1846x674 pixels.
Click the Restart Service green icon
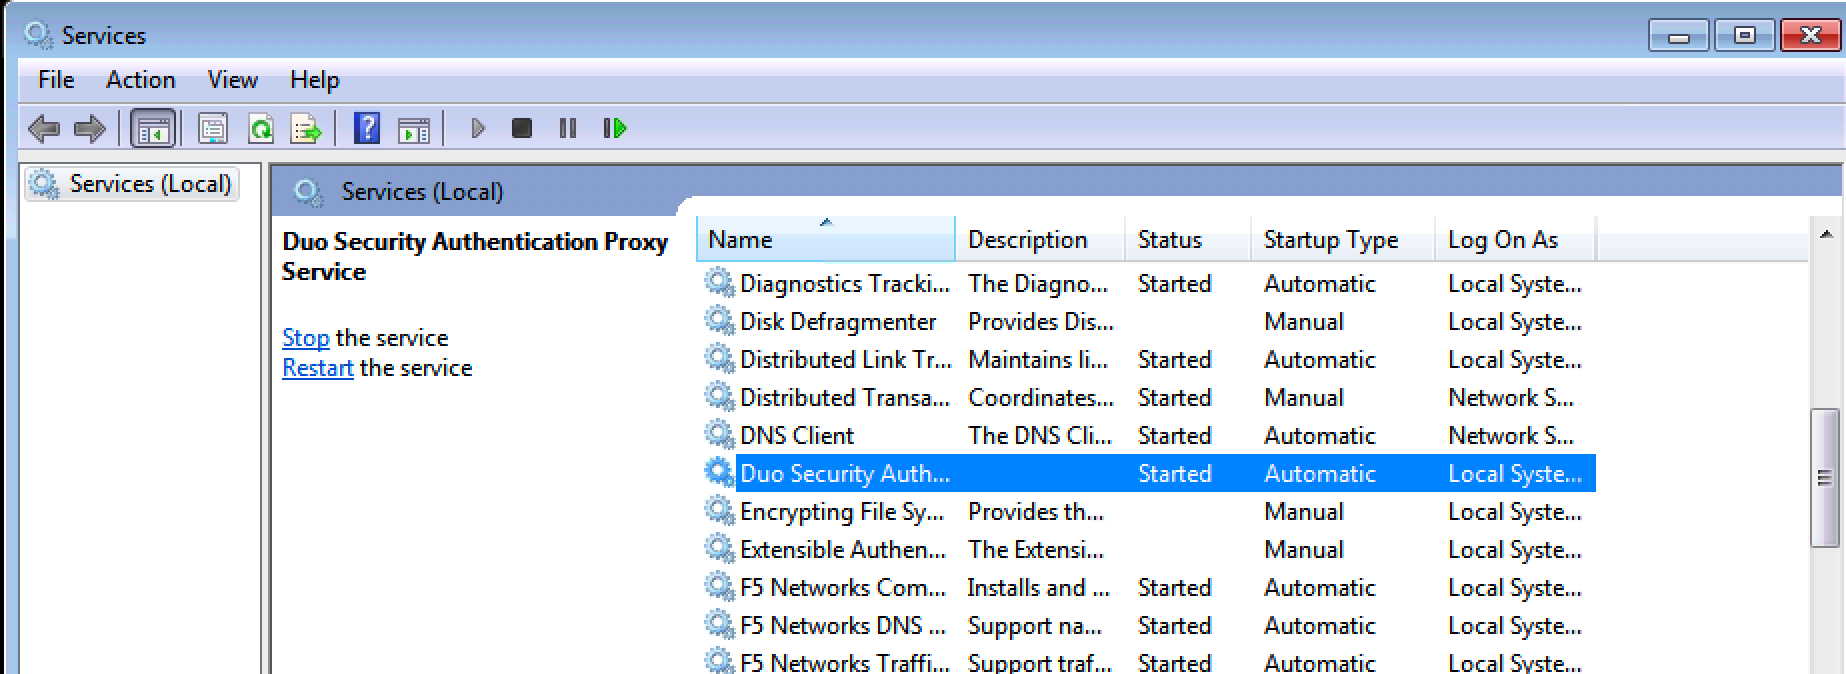[x=614, y=128]
